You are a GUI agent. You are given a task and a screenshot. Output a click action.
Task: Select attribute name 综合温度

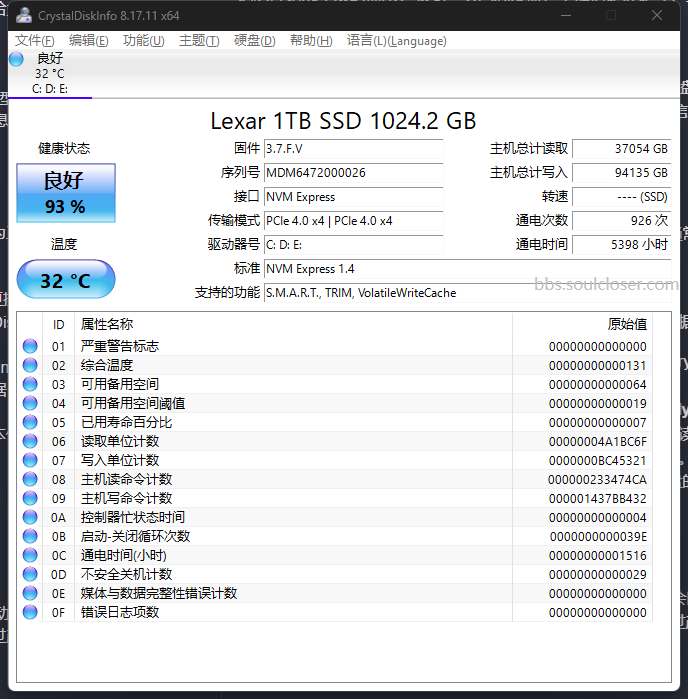(107, 366)
